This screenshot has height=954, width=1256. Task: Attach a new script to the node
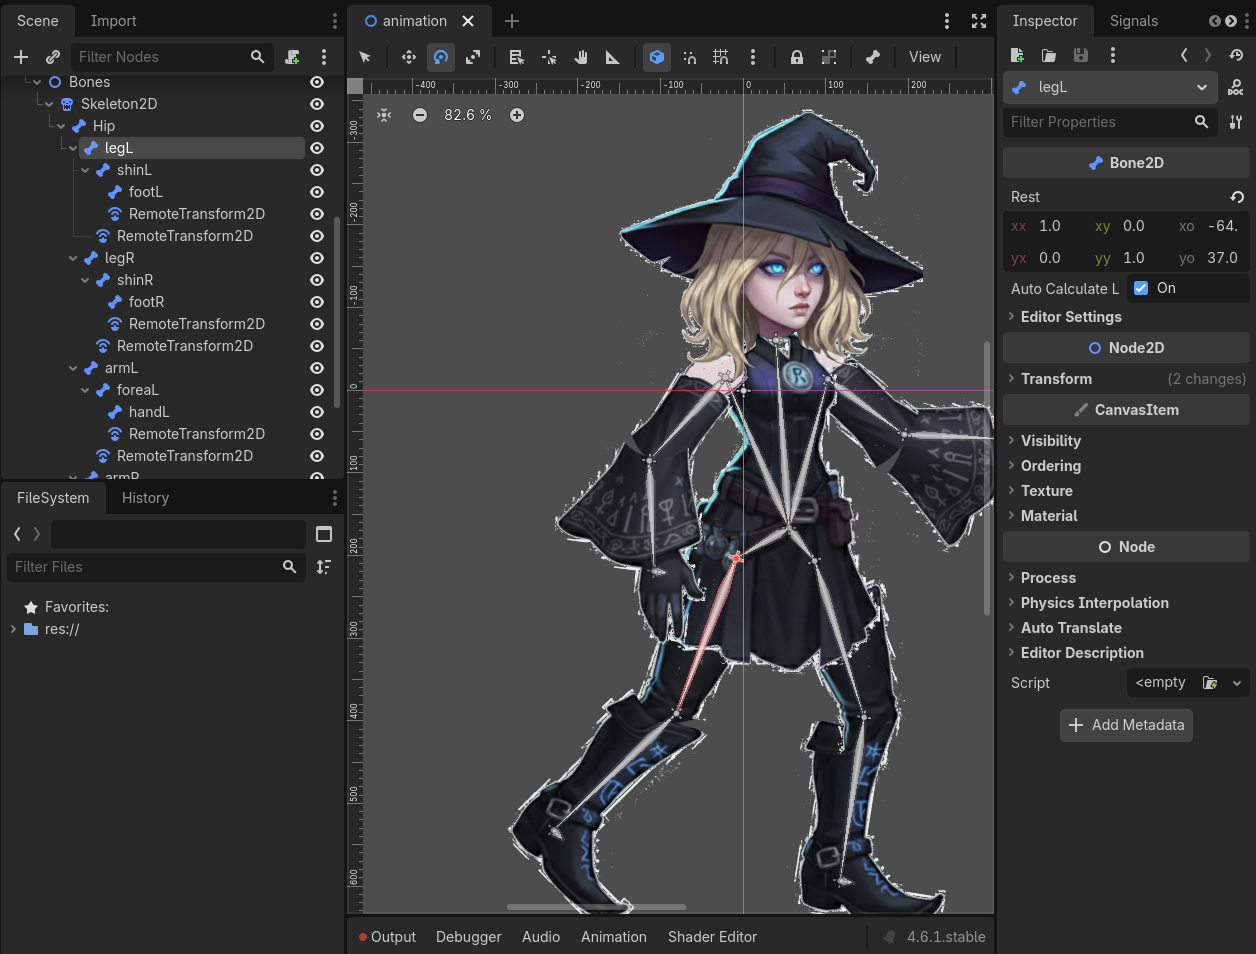point(292,57)
